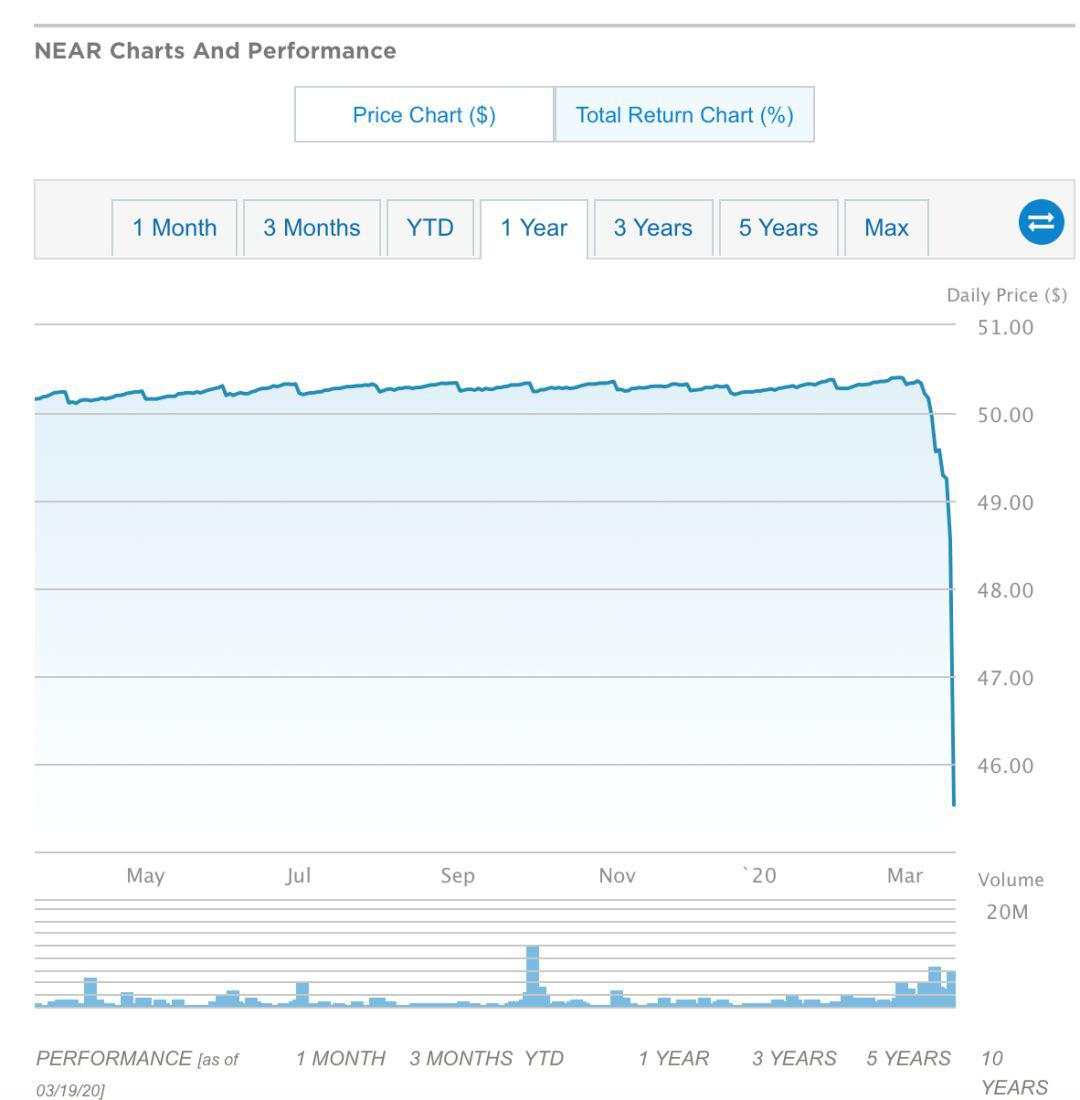Select the 1 Year range tab
Viewport: 1080px width, 1100px height.
coord(534,228)
